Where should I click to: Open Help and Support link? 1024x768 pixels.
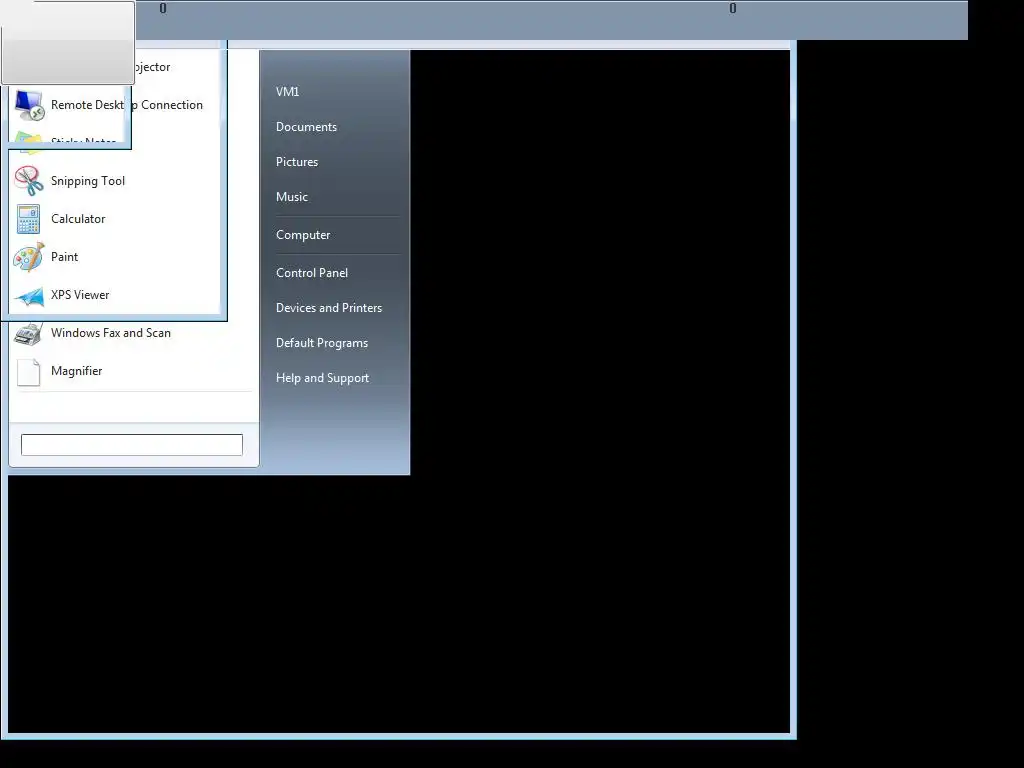pos(322,378)
